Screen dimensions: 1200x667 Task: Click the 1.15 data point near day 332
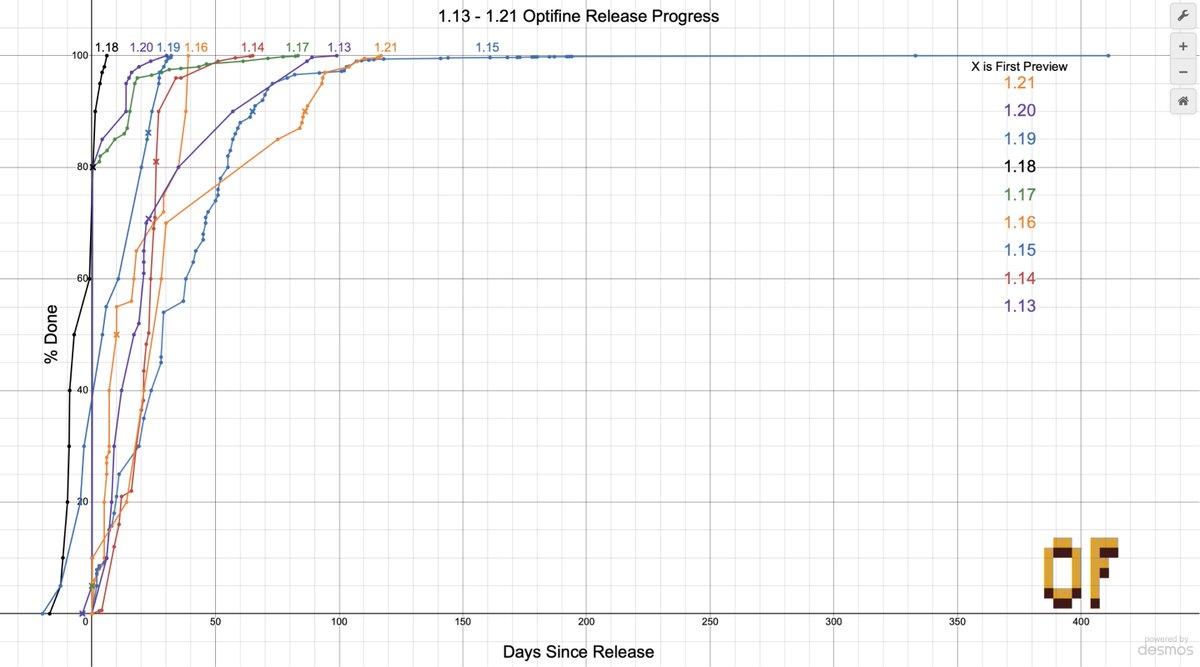915,56
